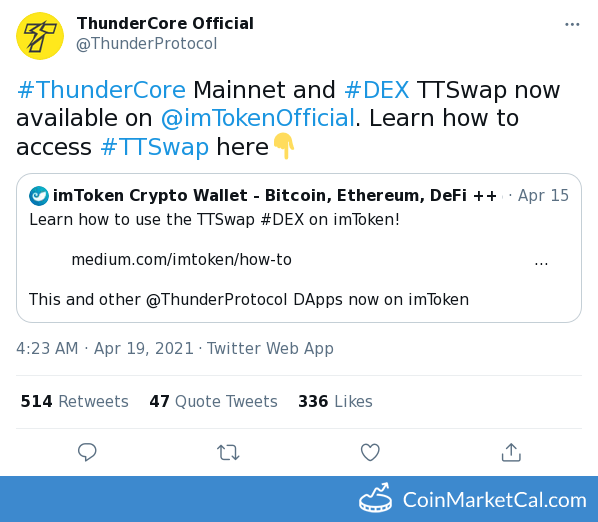The height and width of the screenshot is (522, 598).
Task: Expand the truncated medium link ellipsis
Action: [541, 263]
